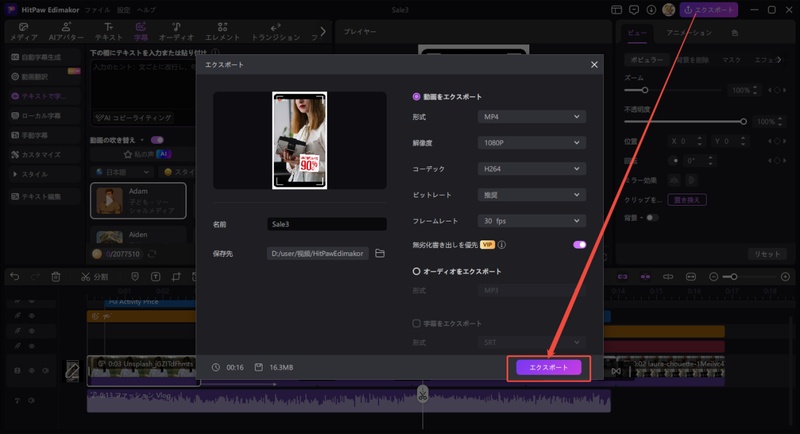Viewport: 800px width, 434px height.
Task: Open the 解像度 1080P dropdown
Action: [x=532, y=143]
